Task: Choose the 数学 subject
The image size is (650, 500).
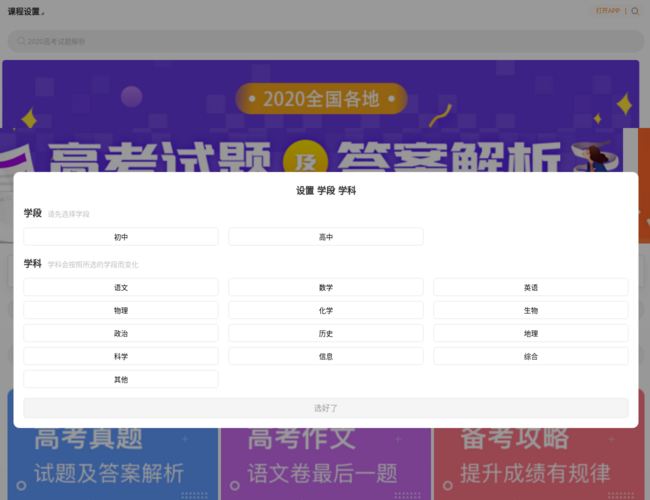Action: coord(325,287)
